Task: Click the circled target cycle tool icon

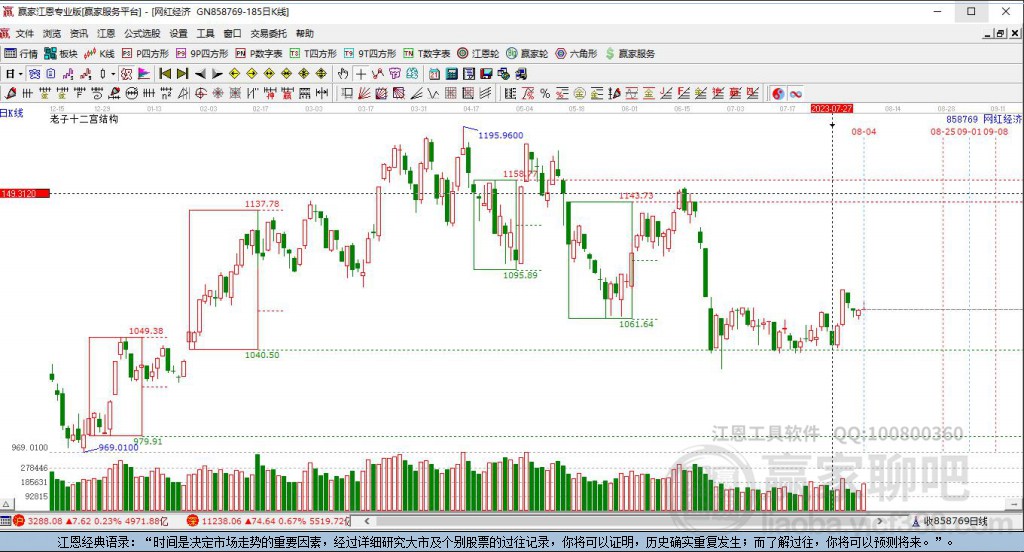Action: pos(200,94)
